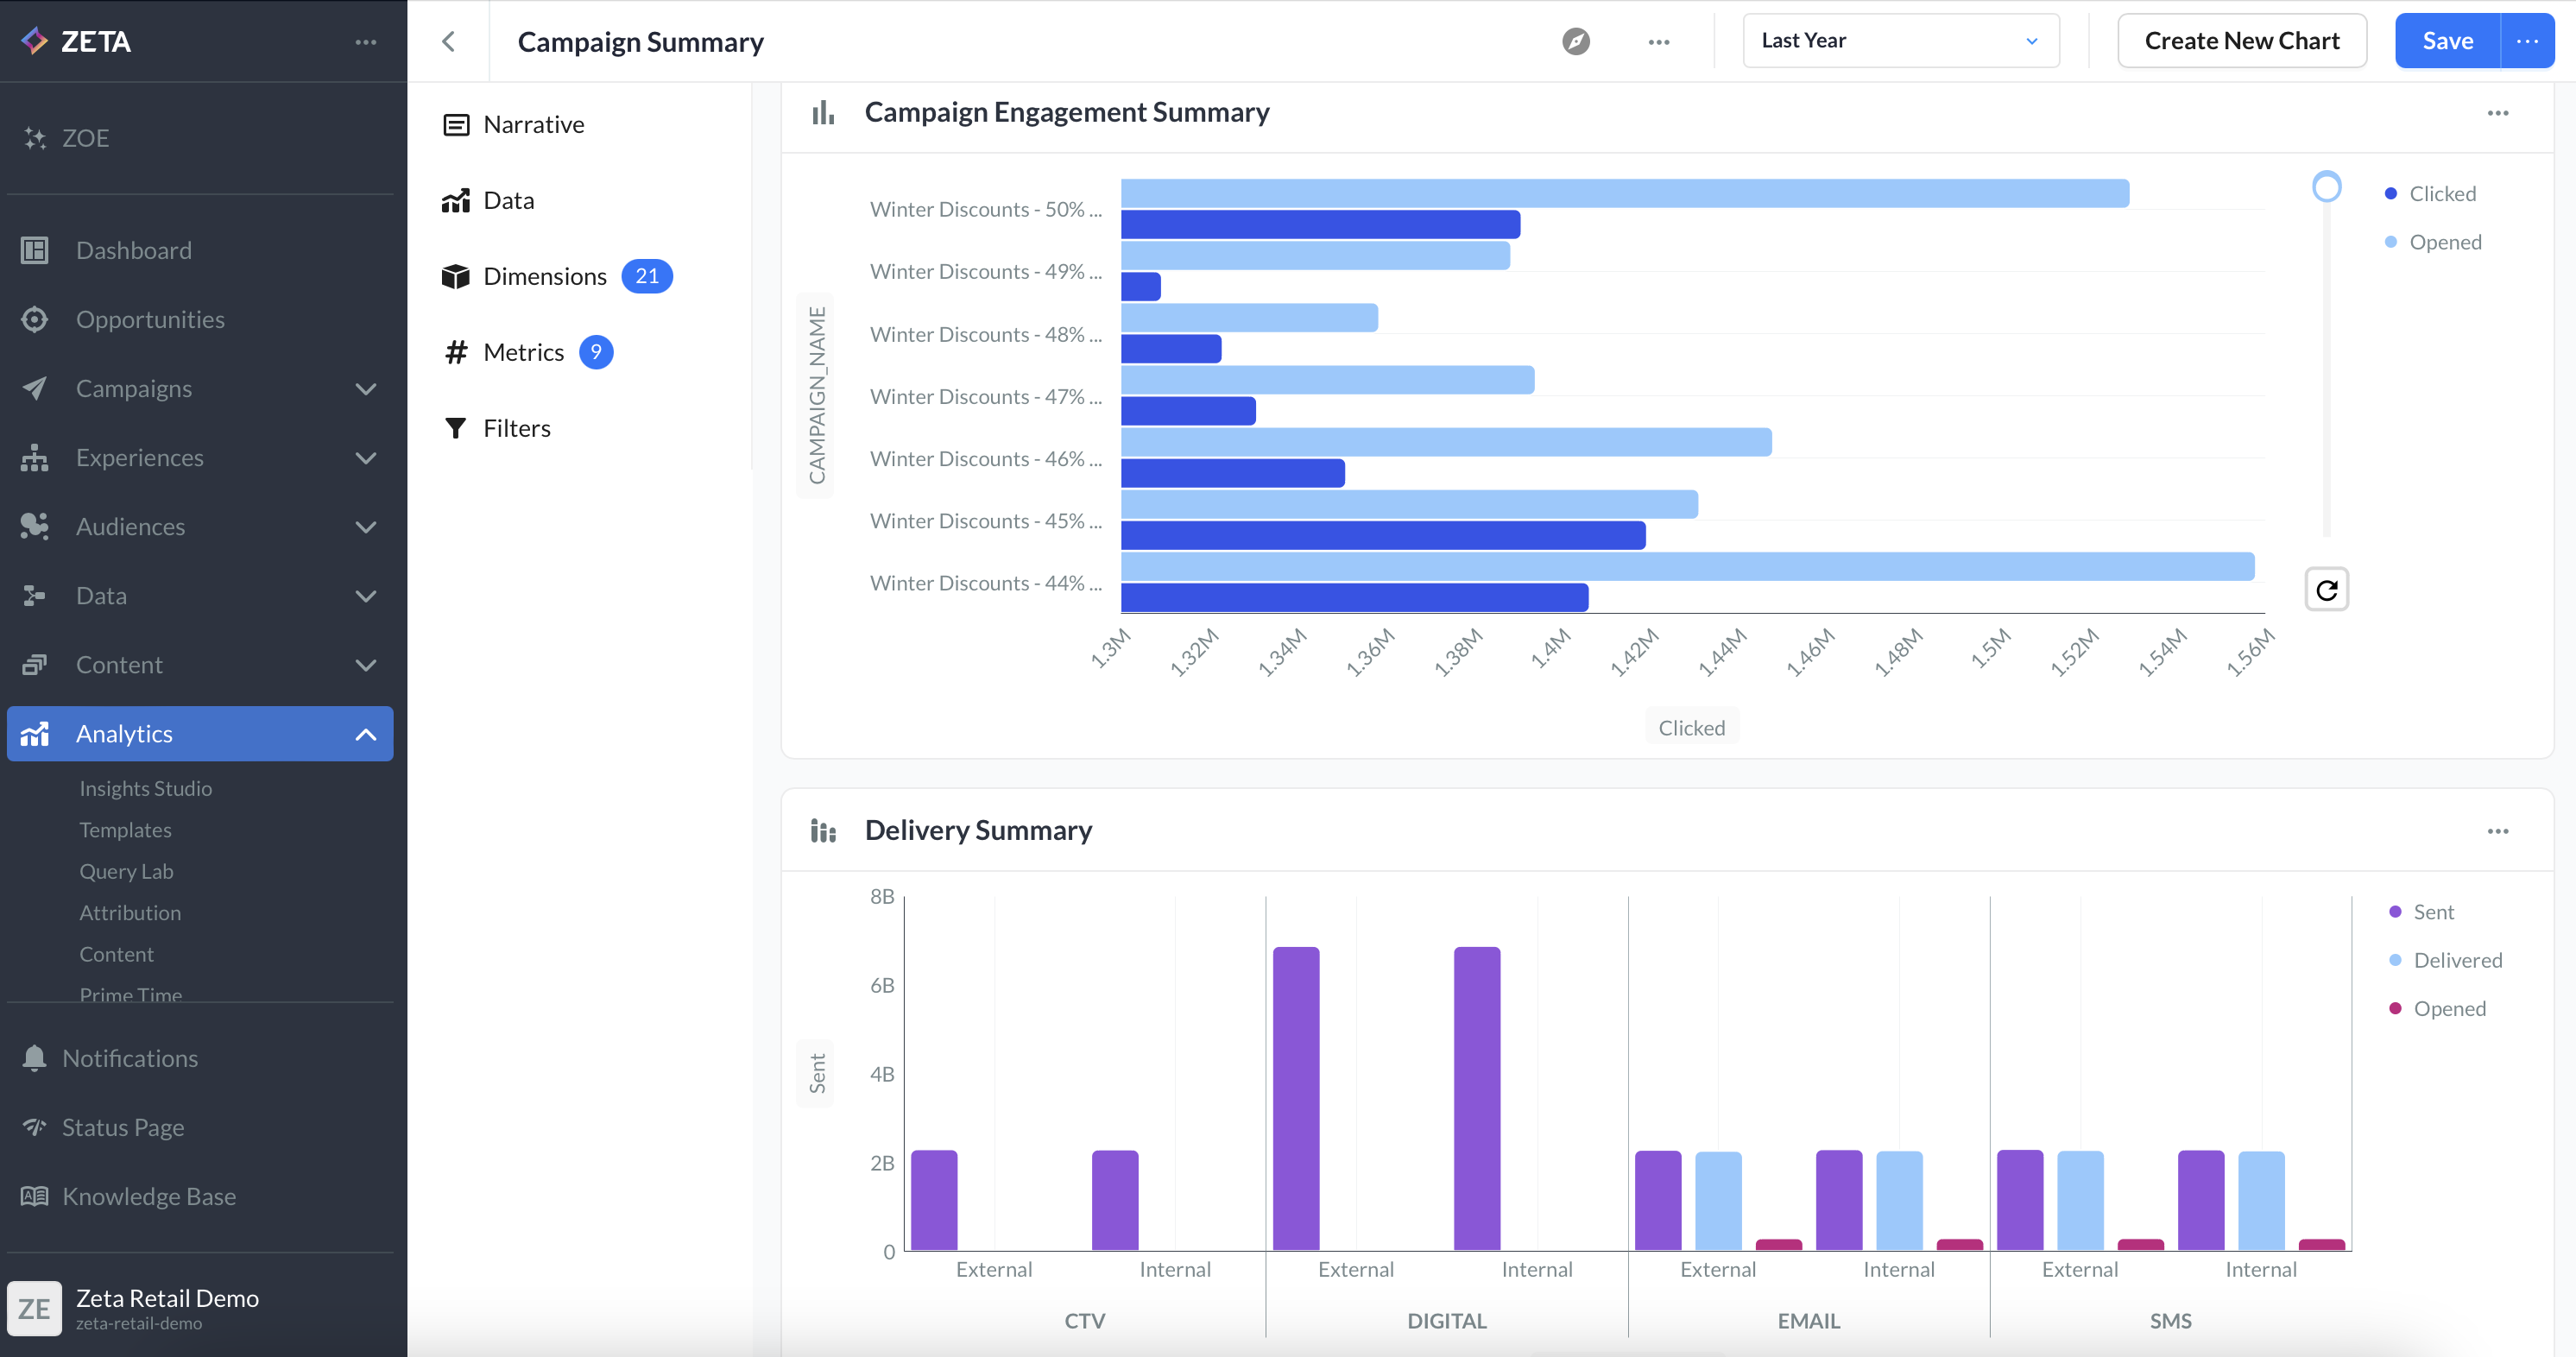The width and height of the screenshot is (2576, 1357).
Task: Click the Create New Chart button
Action: click(x=2241, y=41)
